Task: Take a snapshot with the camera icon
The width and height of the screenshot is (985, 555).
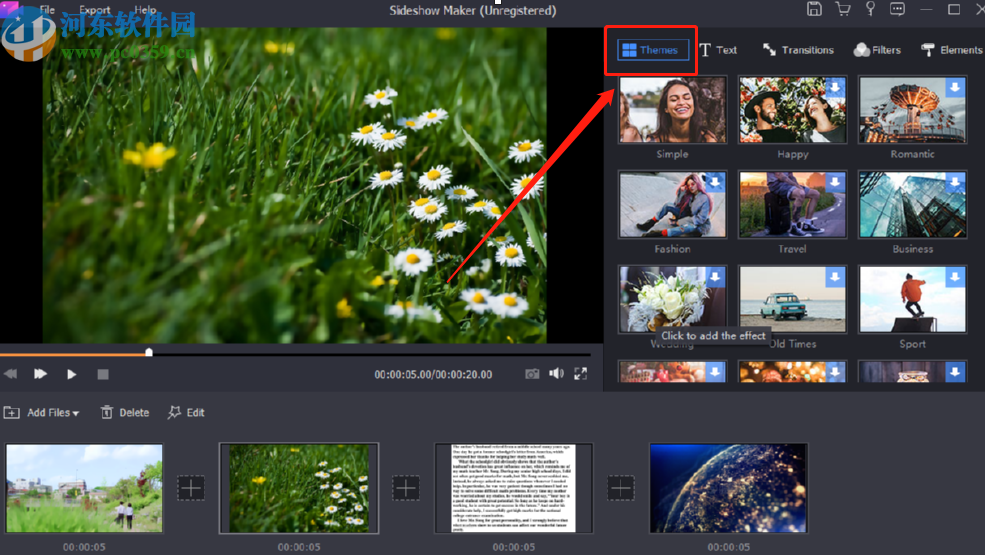Action: click(532, 374)
